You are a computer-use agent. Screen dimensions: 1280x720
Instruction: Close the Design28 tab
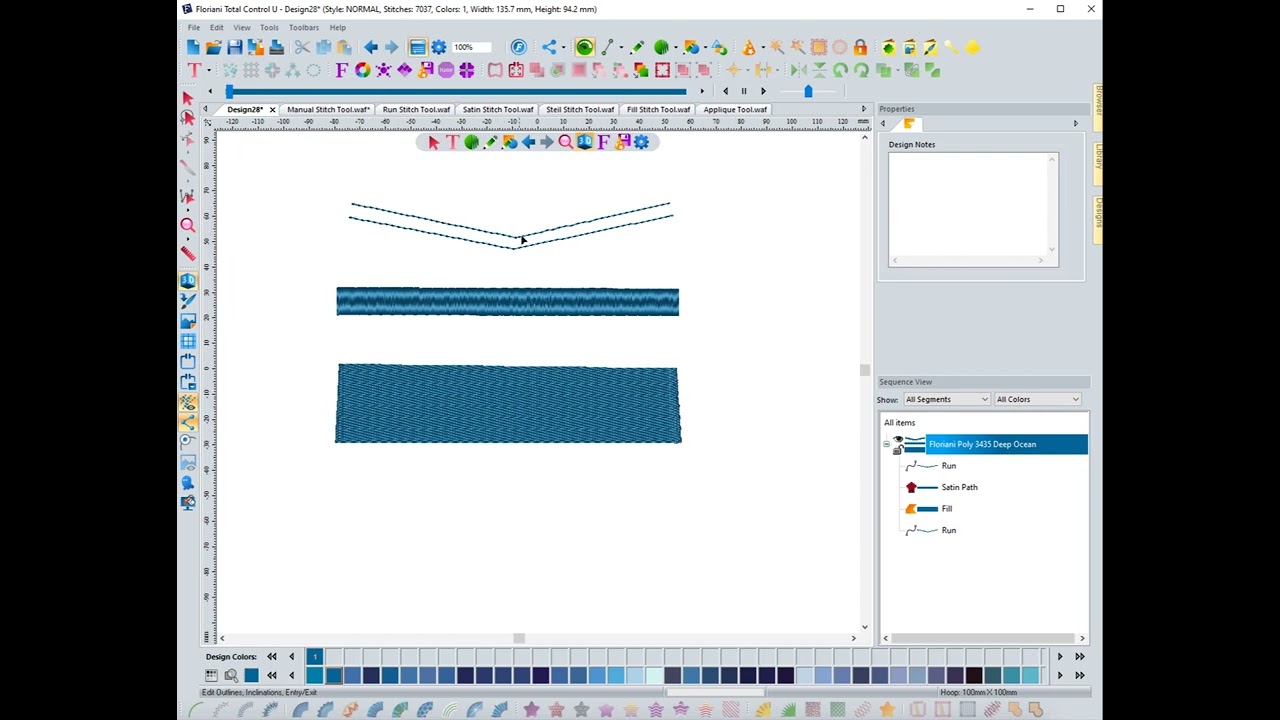(272, 110)
